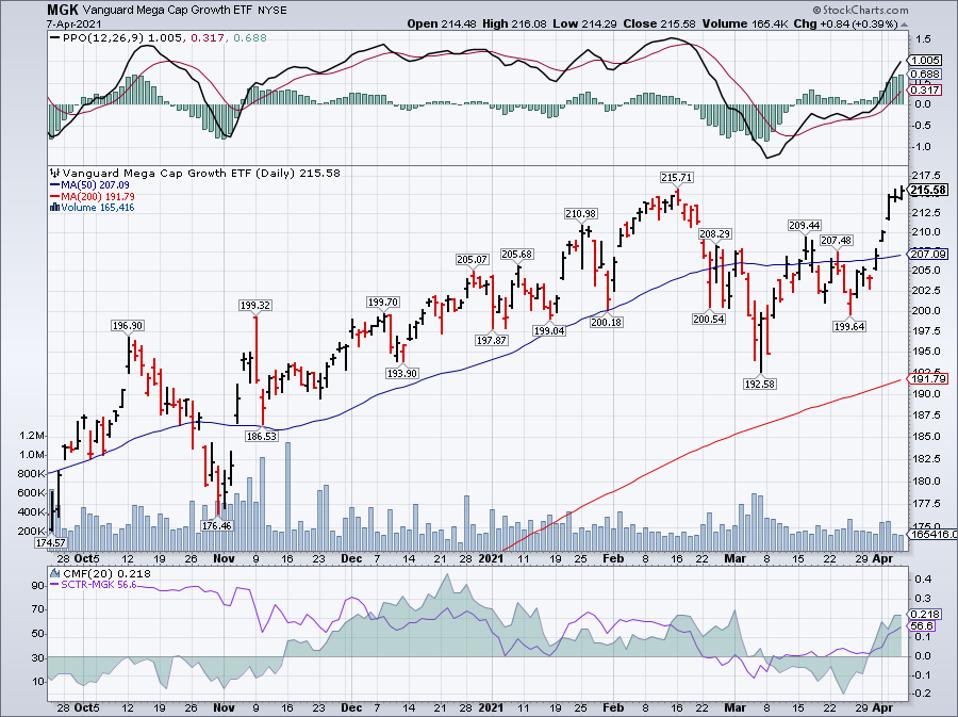Click the 174.57 September low label
This screenshot has width=958, height=717.
coord(51,542)
